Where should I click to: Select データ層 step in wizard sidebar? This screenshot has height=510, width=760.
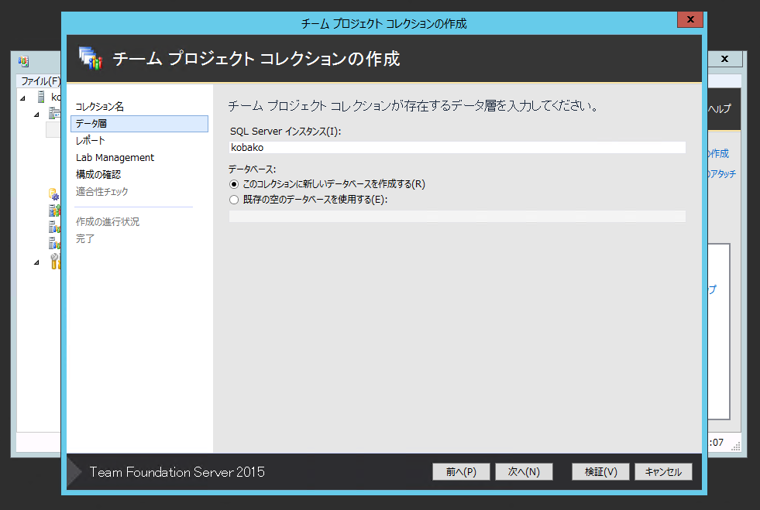pyautogui.click(x=140, y=124)
